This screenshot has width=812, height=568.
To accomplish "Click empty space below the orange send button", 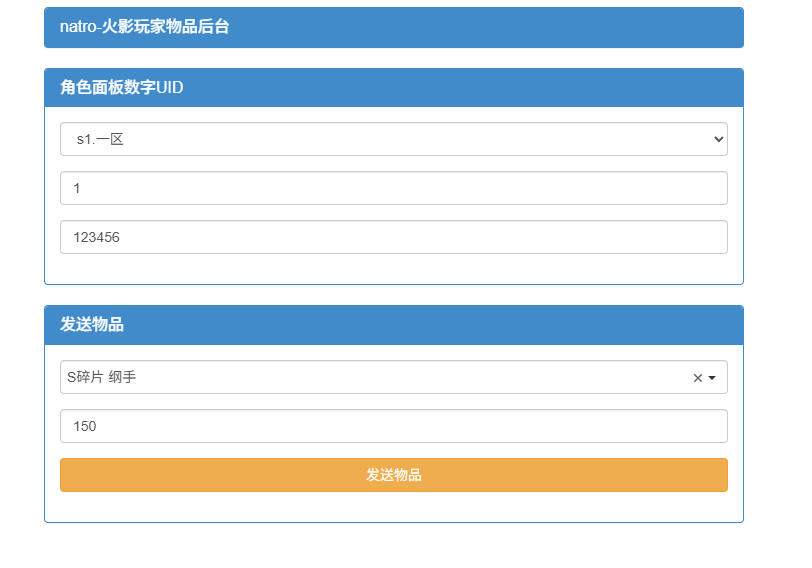I will [x=393, y=507].
